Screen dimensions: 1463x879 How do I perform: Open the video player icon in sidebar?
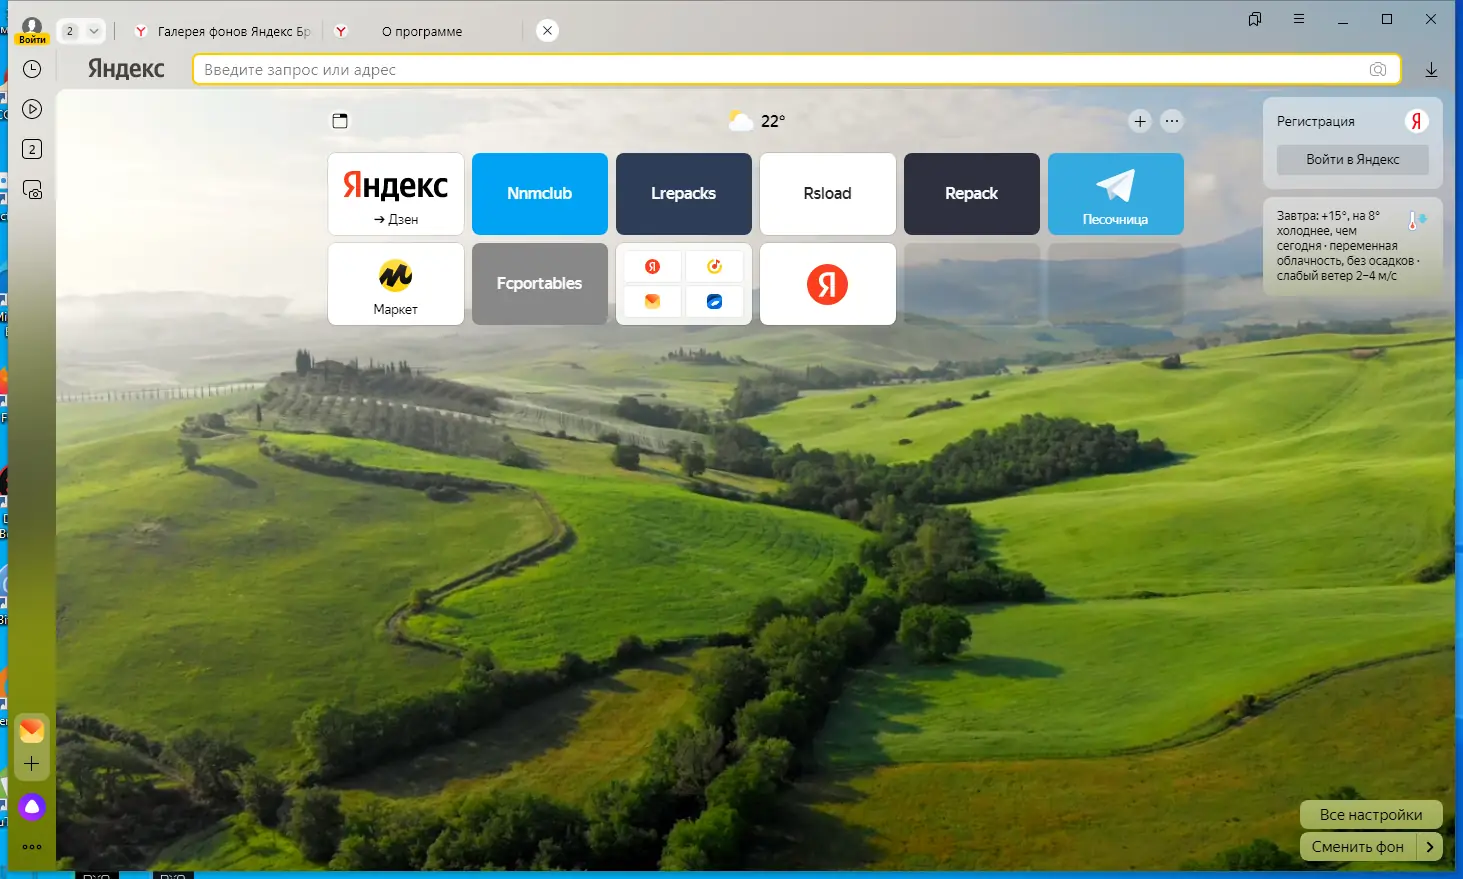(x=32, y=109)
